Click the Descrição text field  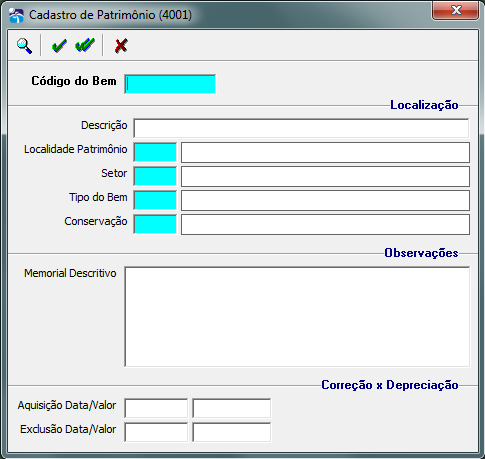pos(301,128)
